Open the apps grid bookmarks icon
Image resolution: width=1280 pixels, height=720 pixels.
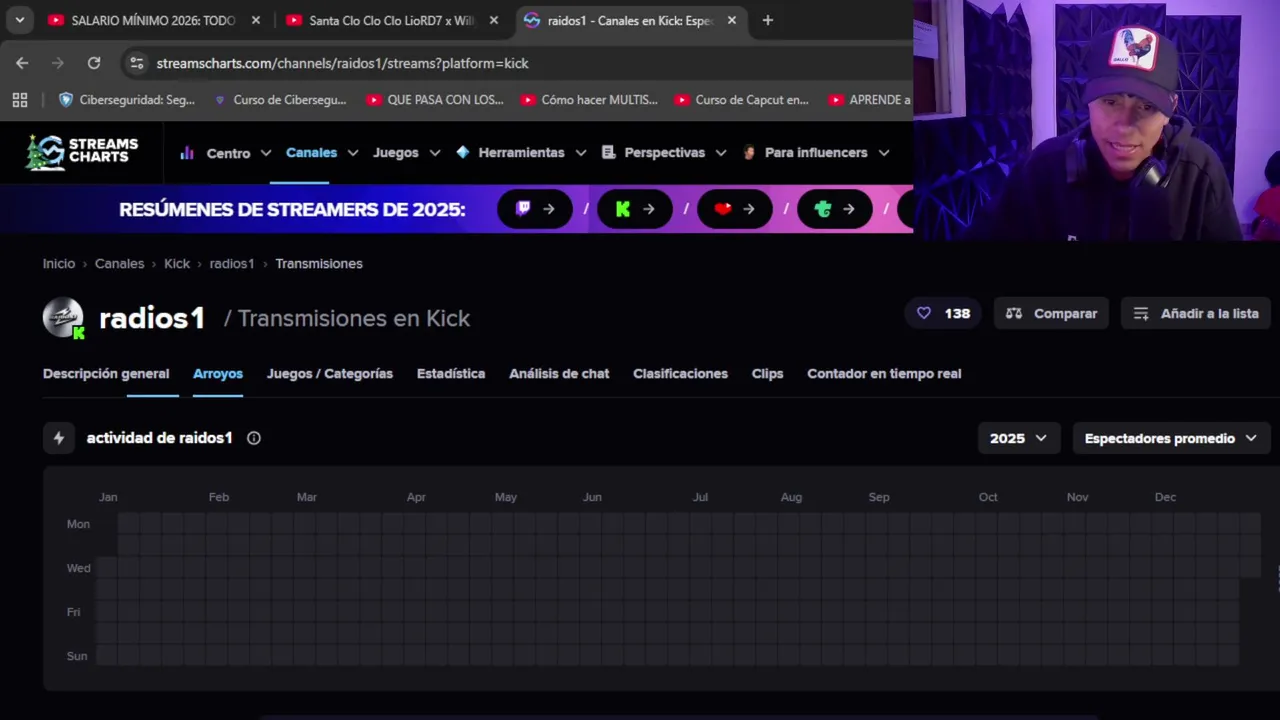pos(19,100)
